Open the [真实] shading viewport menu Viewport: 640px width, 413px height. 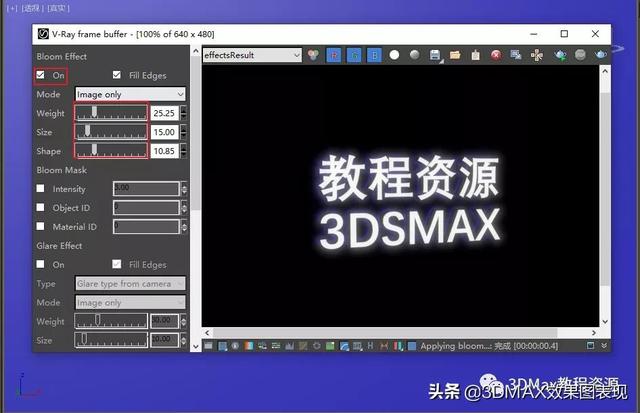58,8
